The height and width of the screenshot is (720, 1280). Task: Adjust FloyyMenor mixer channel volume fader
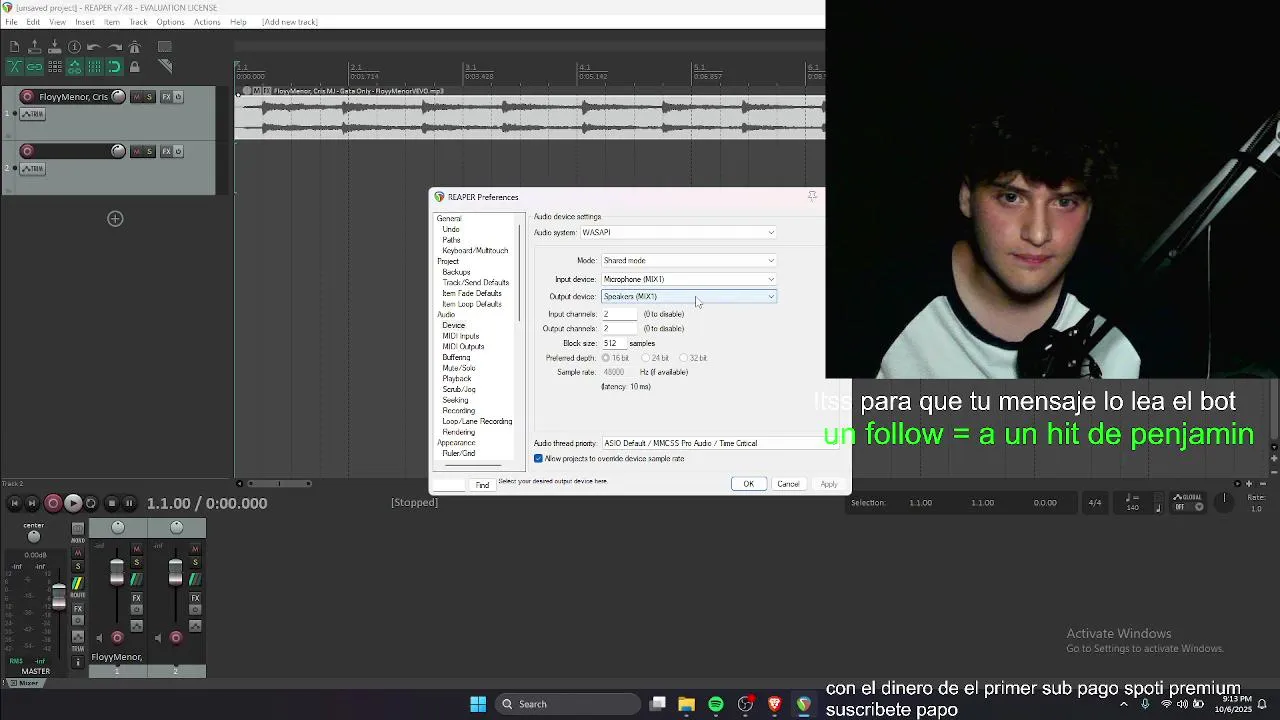(x=117, y=573)
